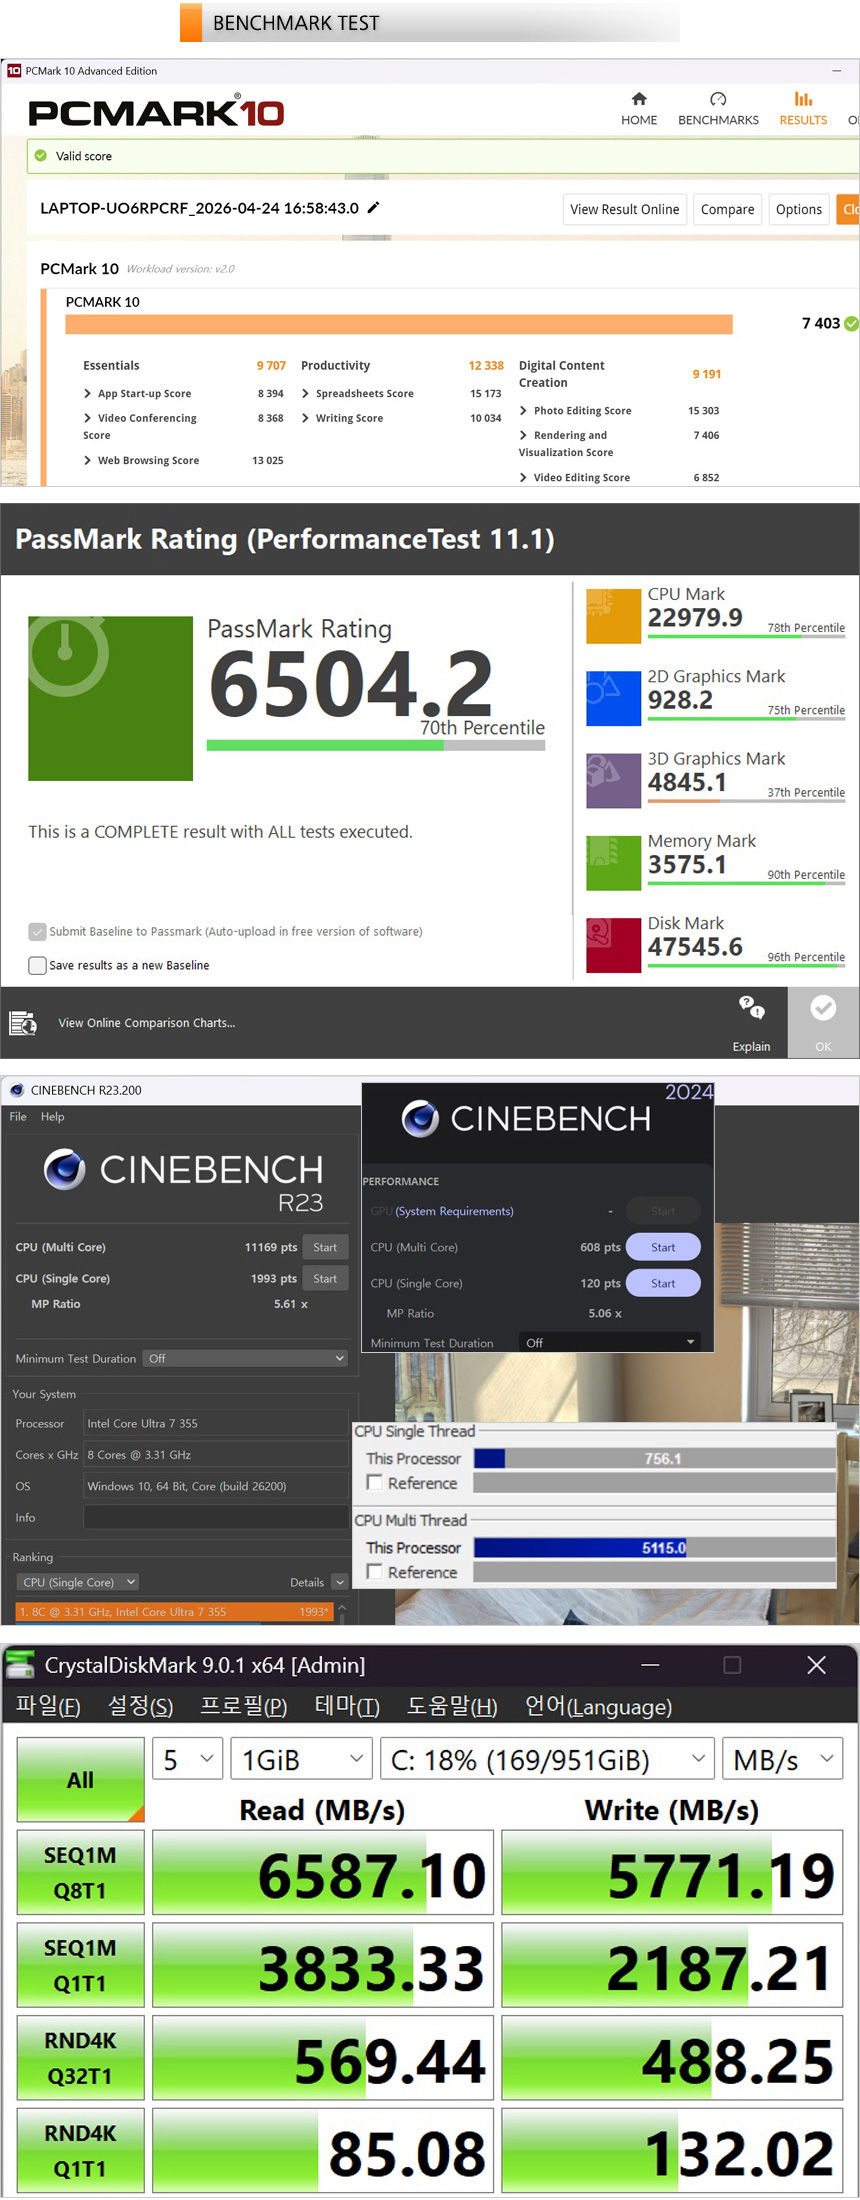Enable the CPU Single Thread Reference checkbox
860x2200 pixels.
coord(375,1483)
